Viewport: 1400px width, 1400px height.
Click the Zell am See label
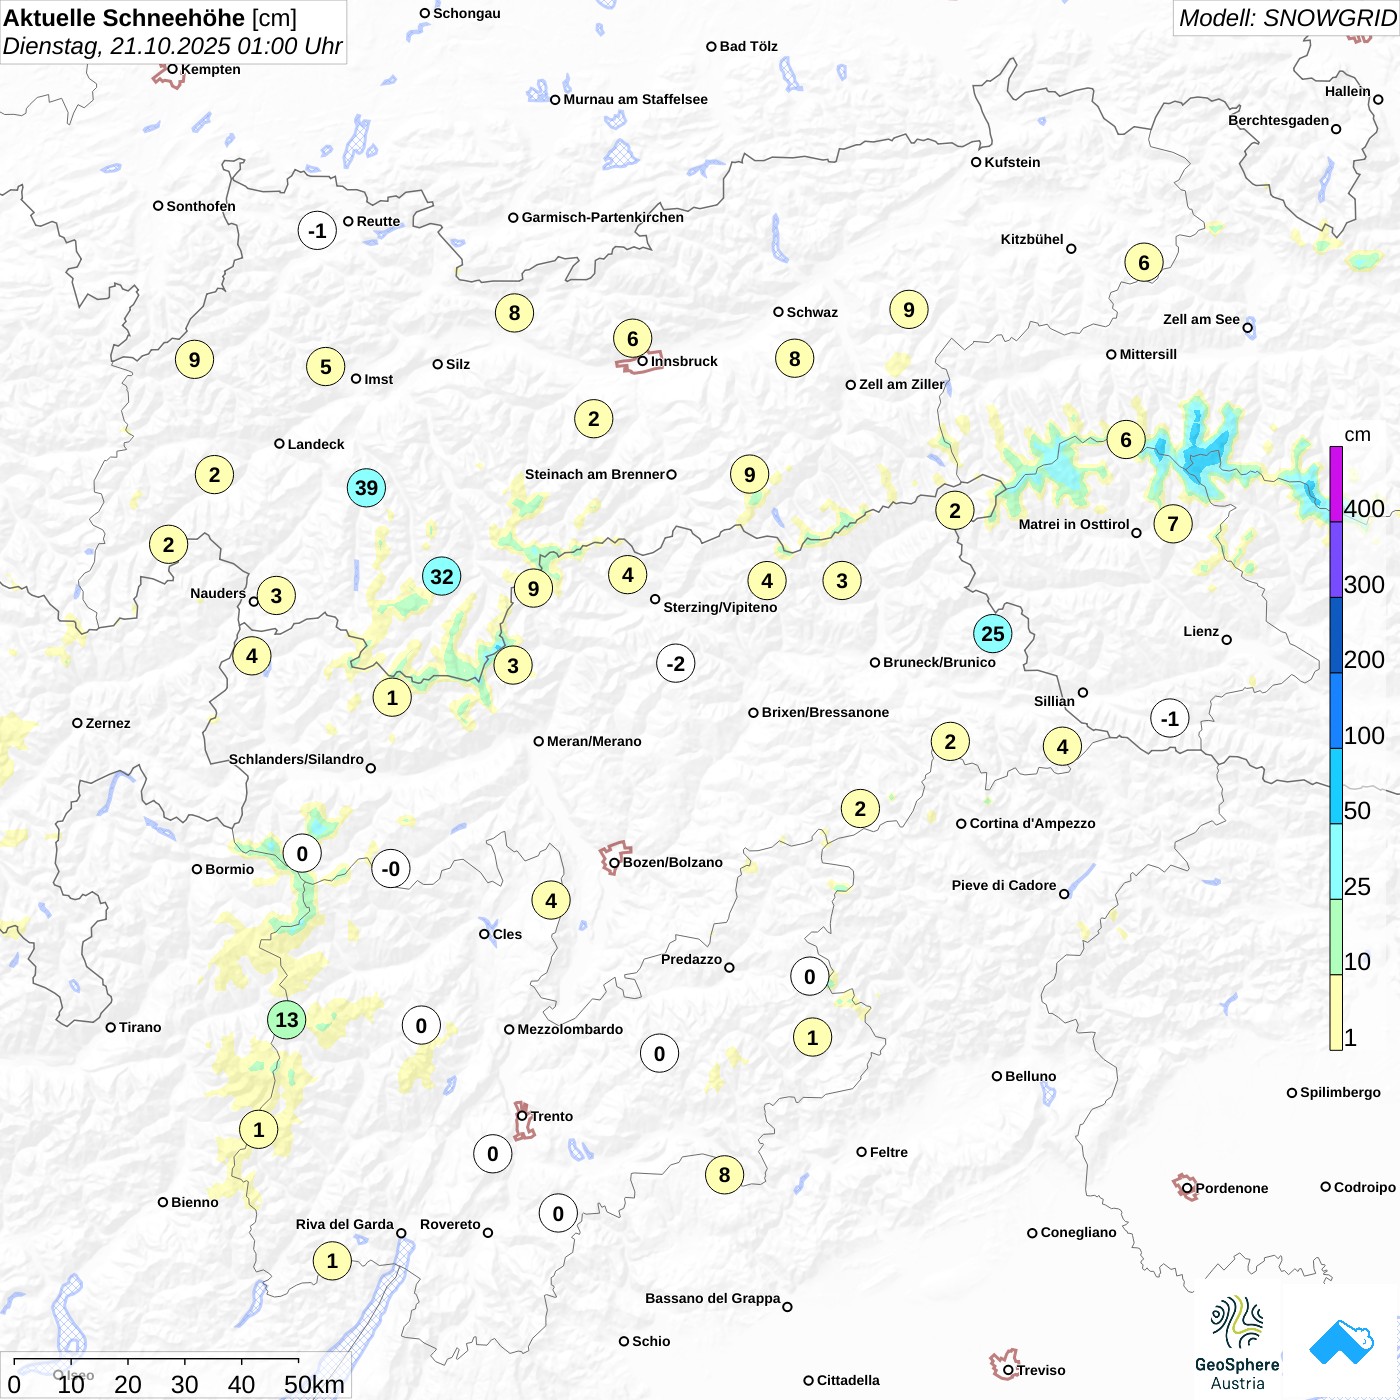tap(1201, 319)
